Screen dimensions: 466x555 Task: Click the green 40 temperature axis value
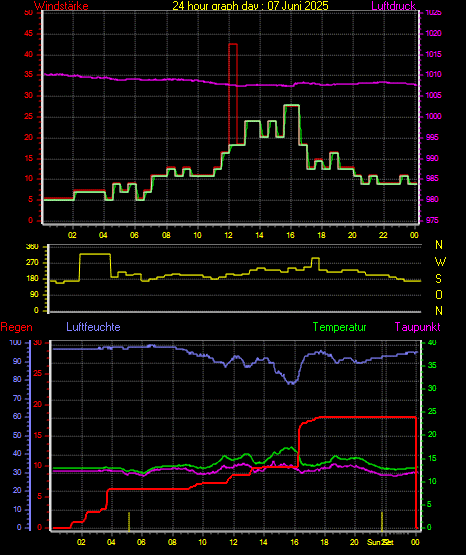[432, 342]
